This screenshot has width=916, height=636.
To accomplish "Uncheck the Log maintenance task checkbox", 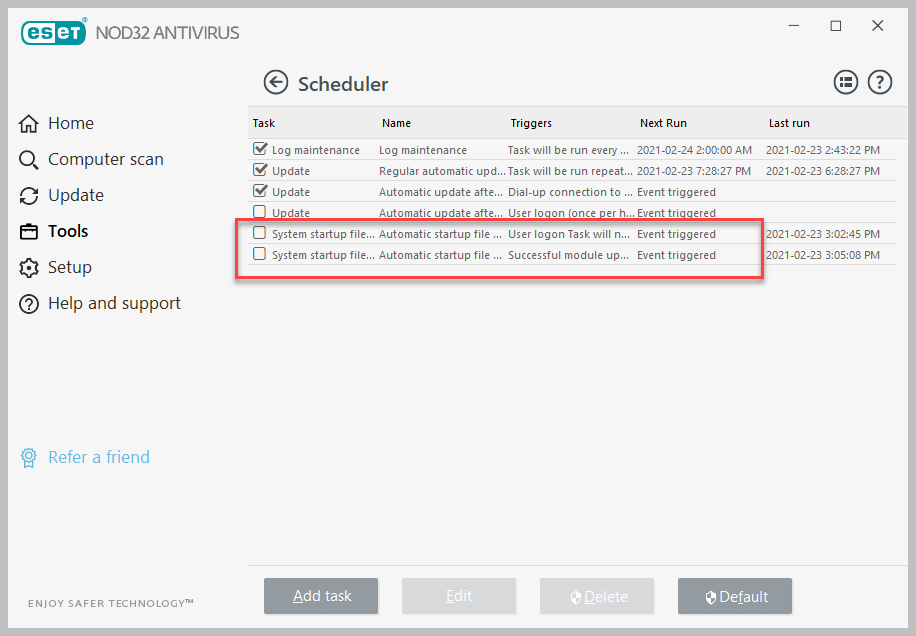I will (260, 149).
